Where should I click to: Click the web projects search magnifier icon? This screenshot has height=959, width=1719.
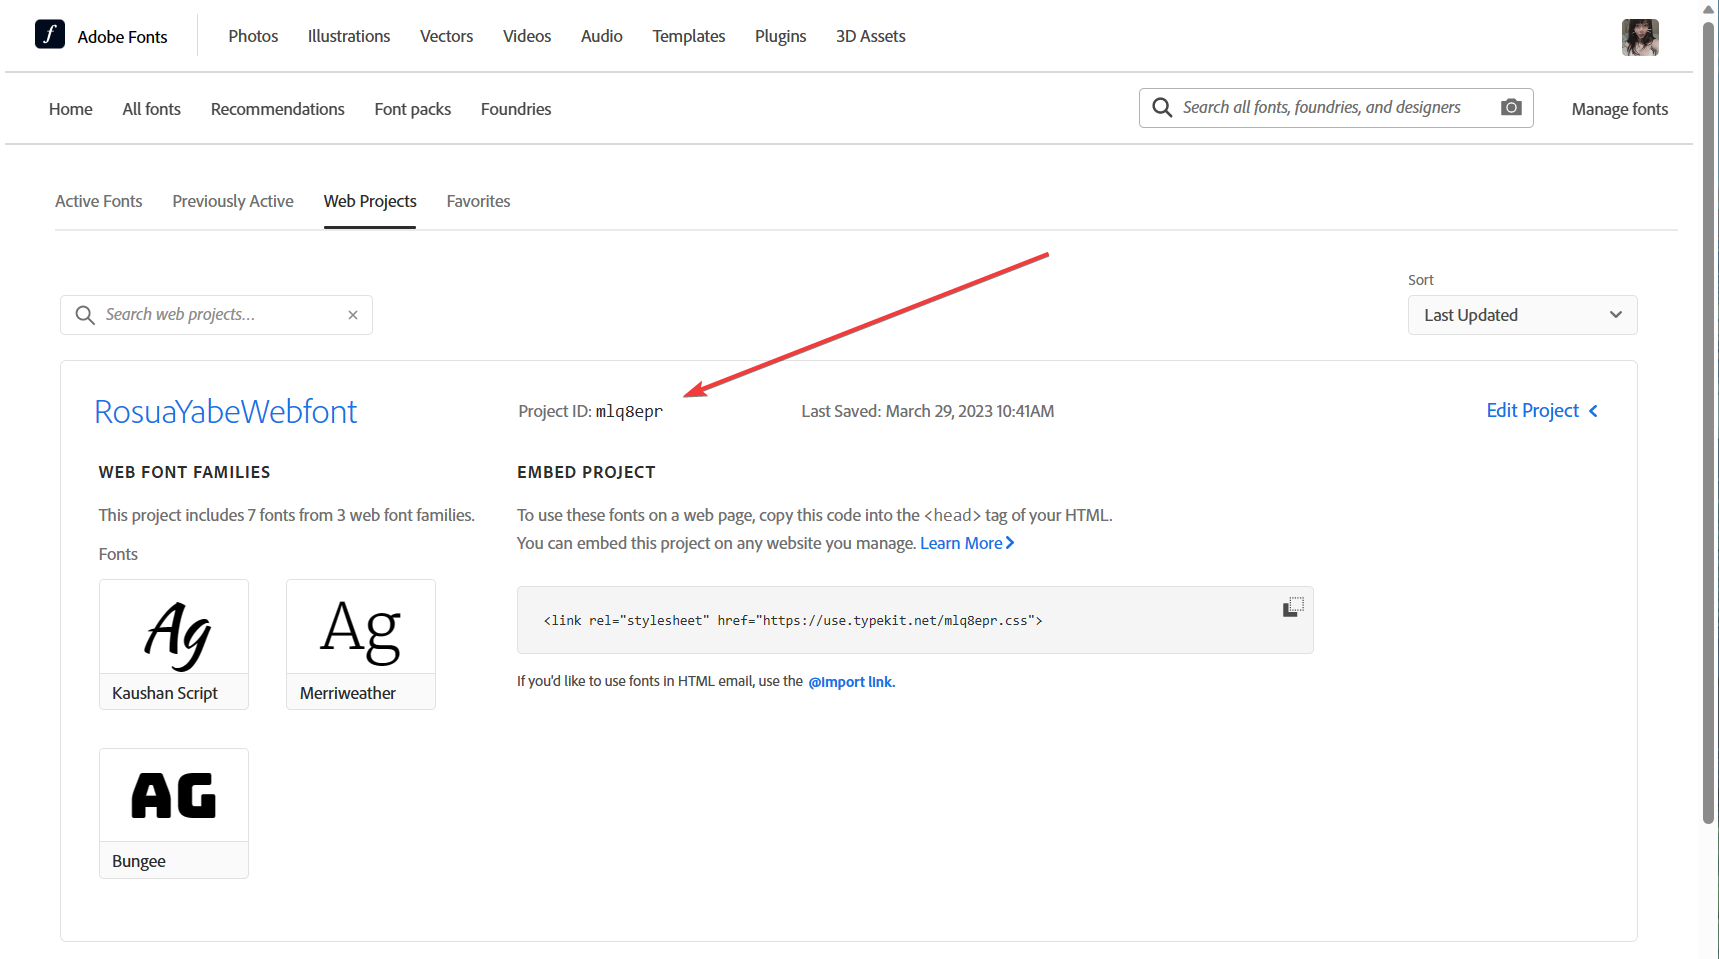coord(85,315)
